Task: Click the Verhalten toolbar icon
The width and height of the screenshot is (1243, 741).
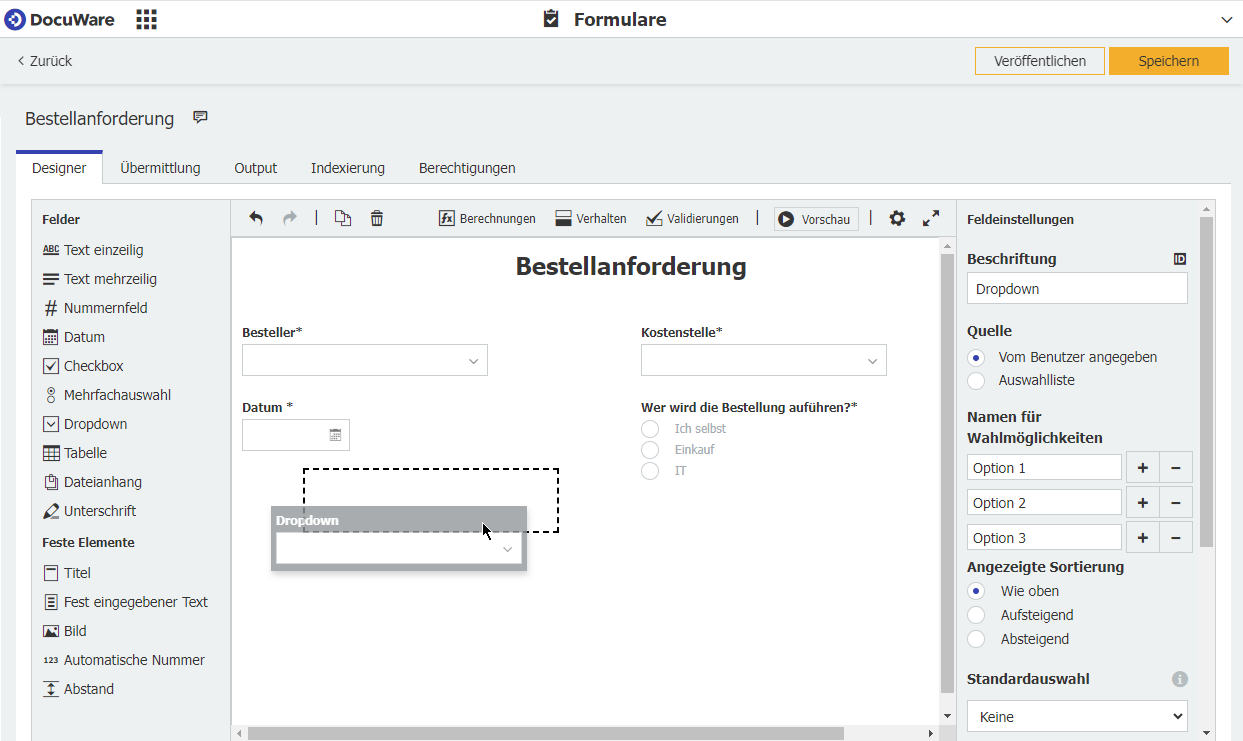Action: tap(591, 218)
